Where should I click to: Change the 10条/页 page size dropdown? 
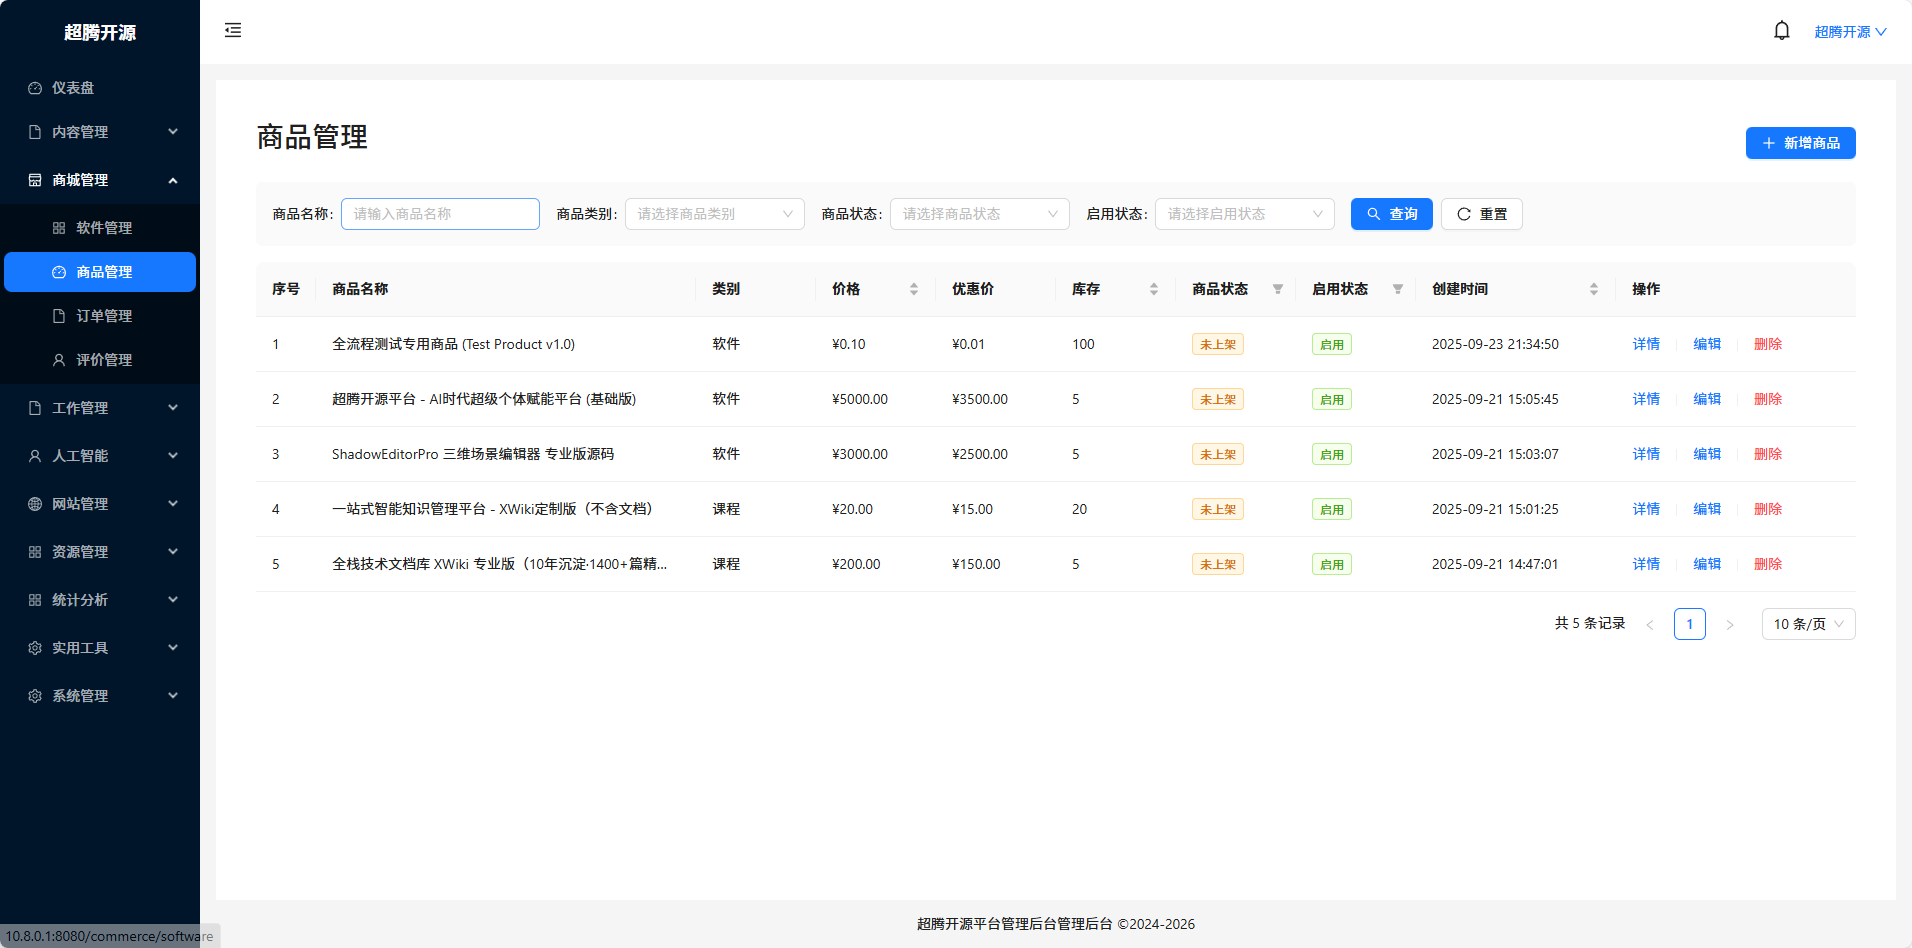(x=1807, y=623)
